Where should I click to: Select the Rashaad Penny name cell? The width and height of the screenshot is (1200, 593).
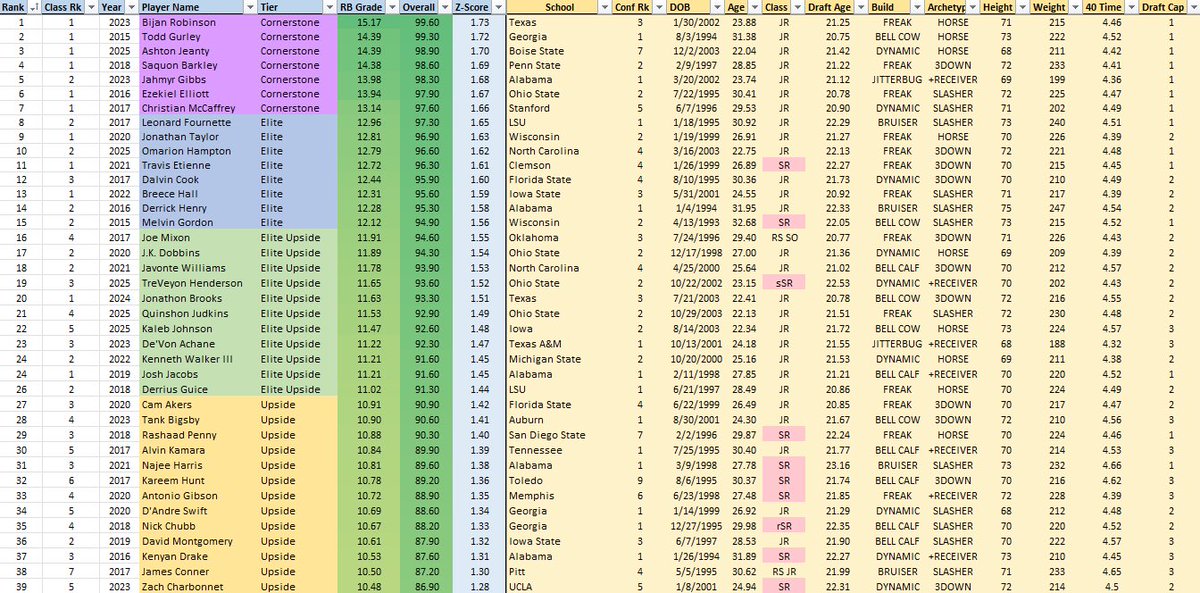[x=198, y=435]
